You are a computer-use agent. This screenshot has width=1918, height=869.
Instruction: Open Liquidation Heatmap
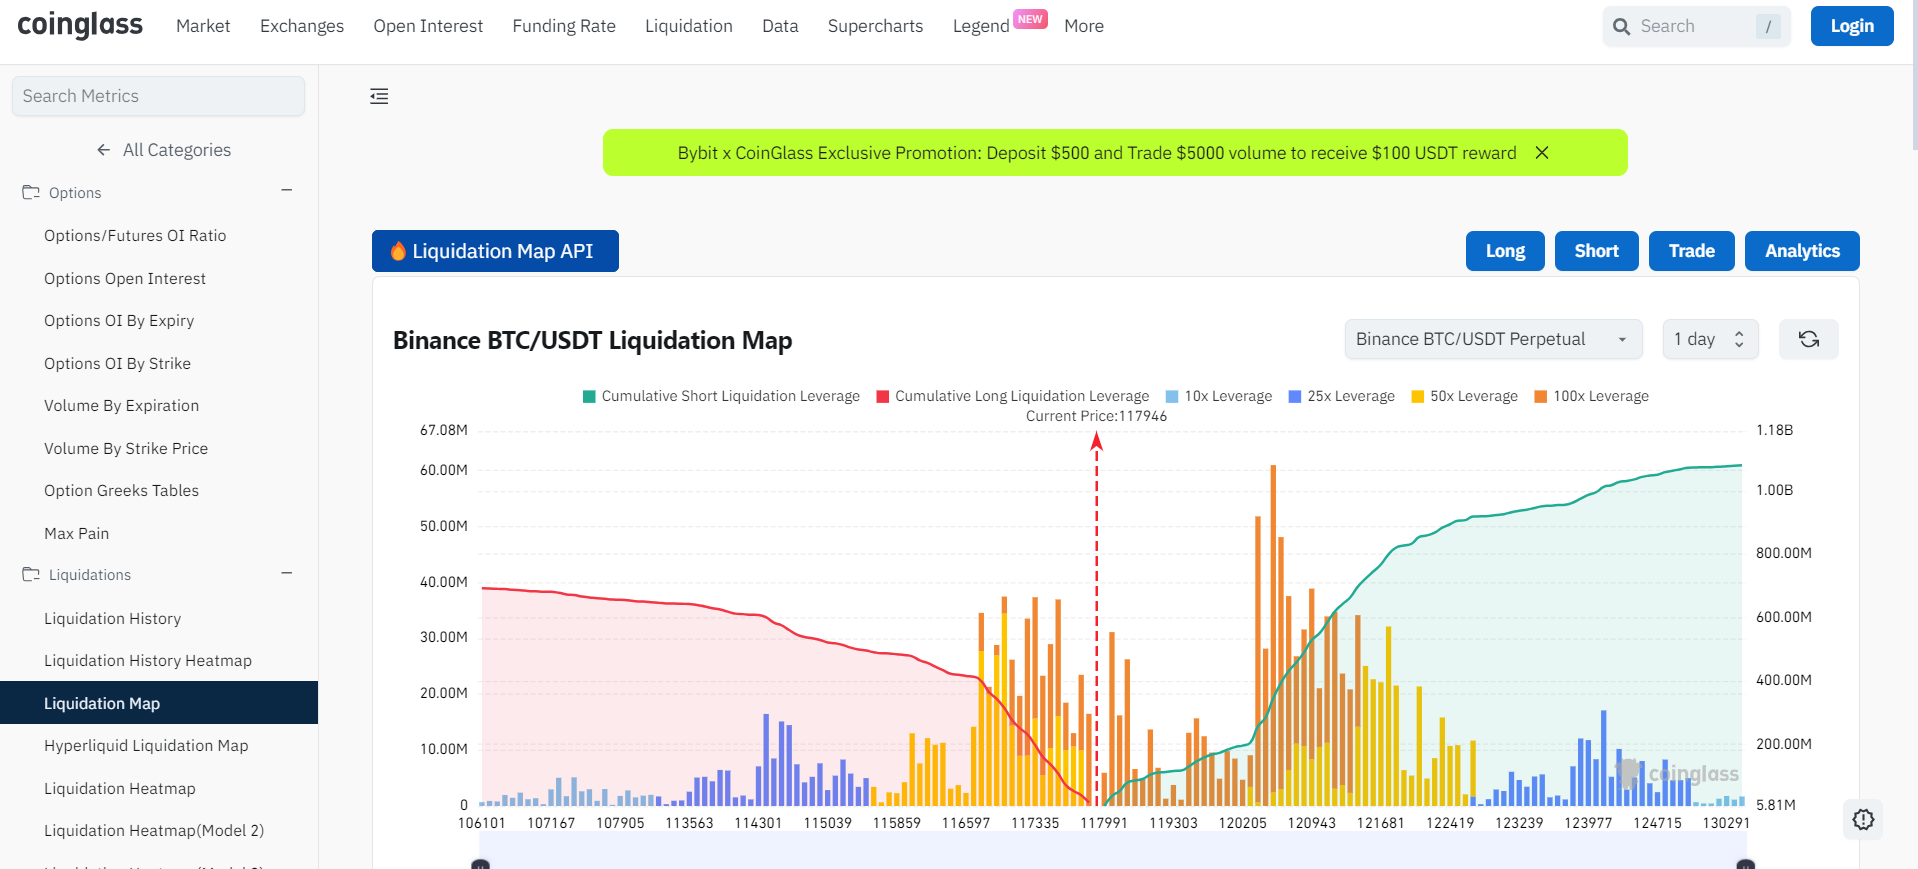(x=120, y=789)
